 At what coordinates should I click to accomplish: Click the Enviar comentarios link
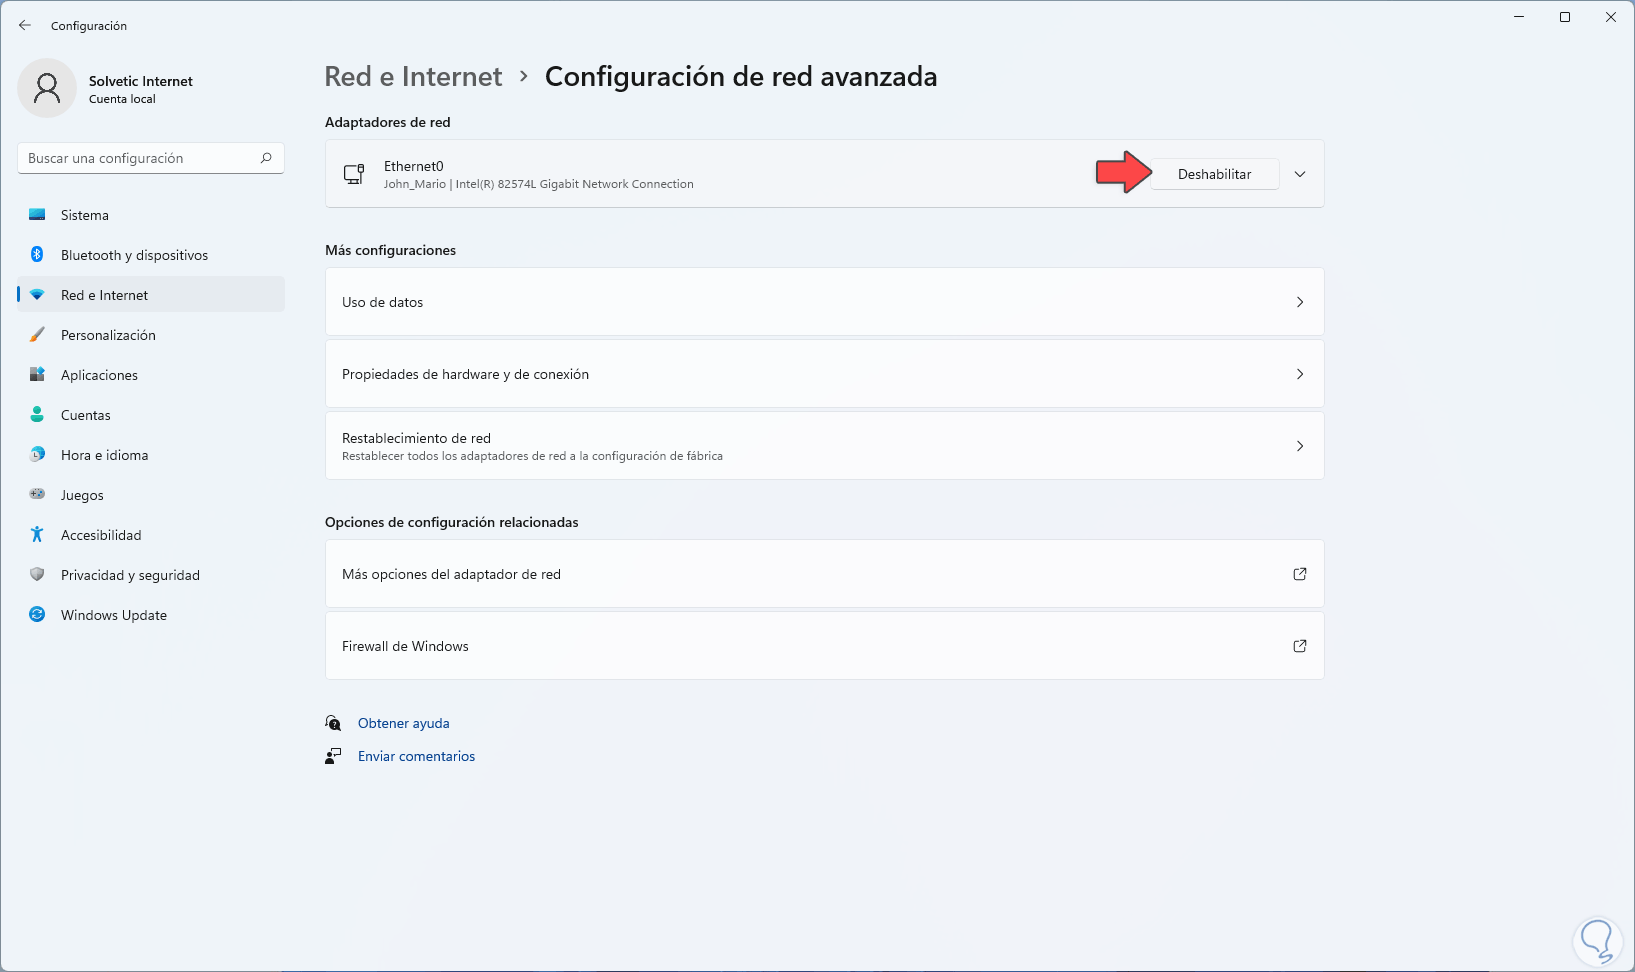tap(416, 756)
